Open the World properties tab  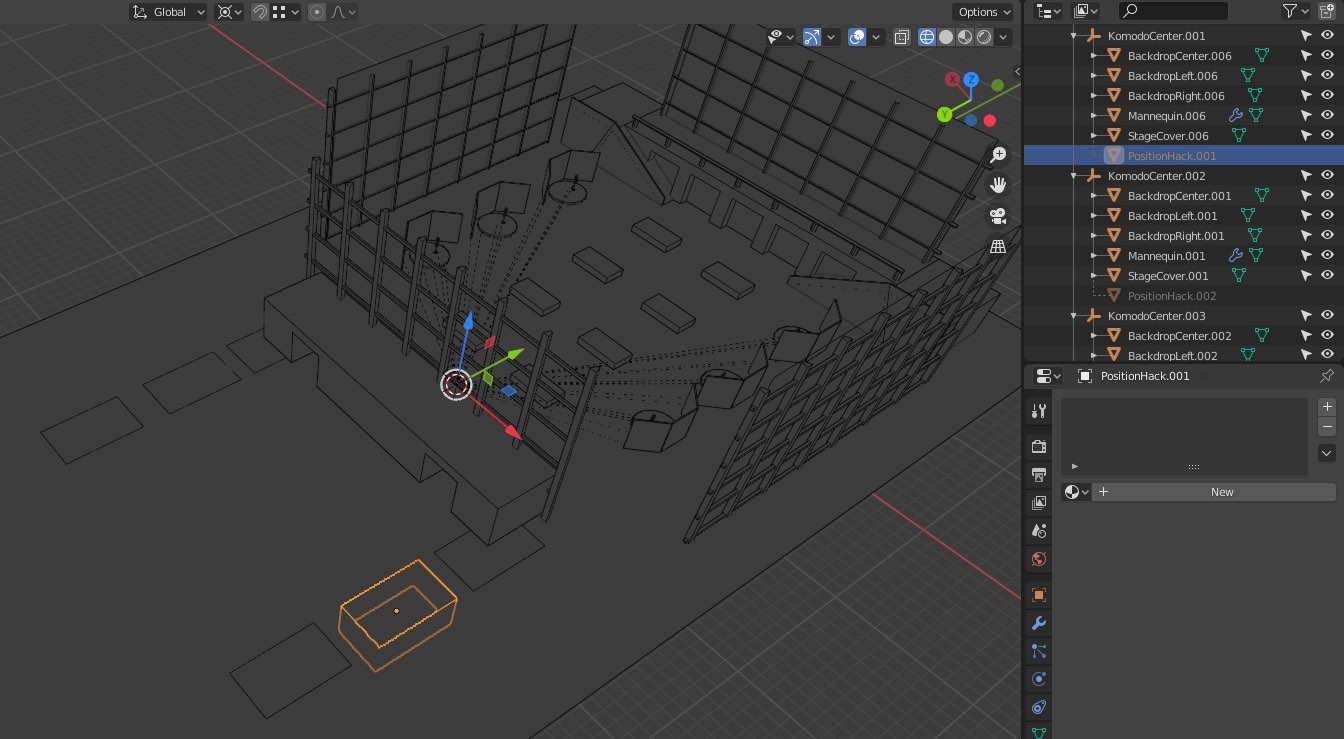(x=1038, y=559)
